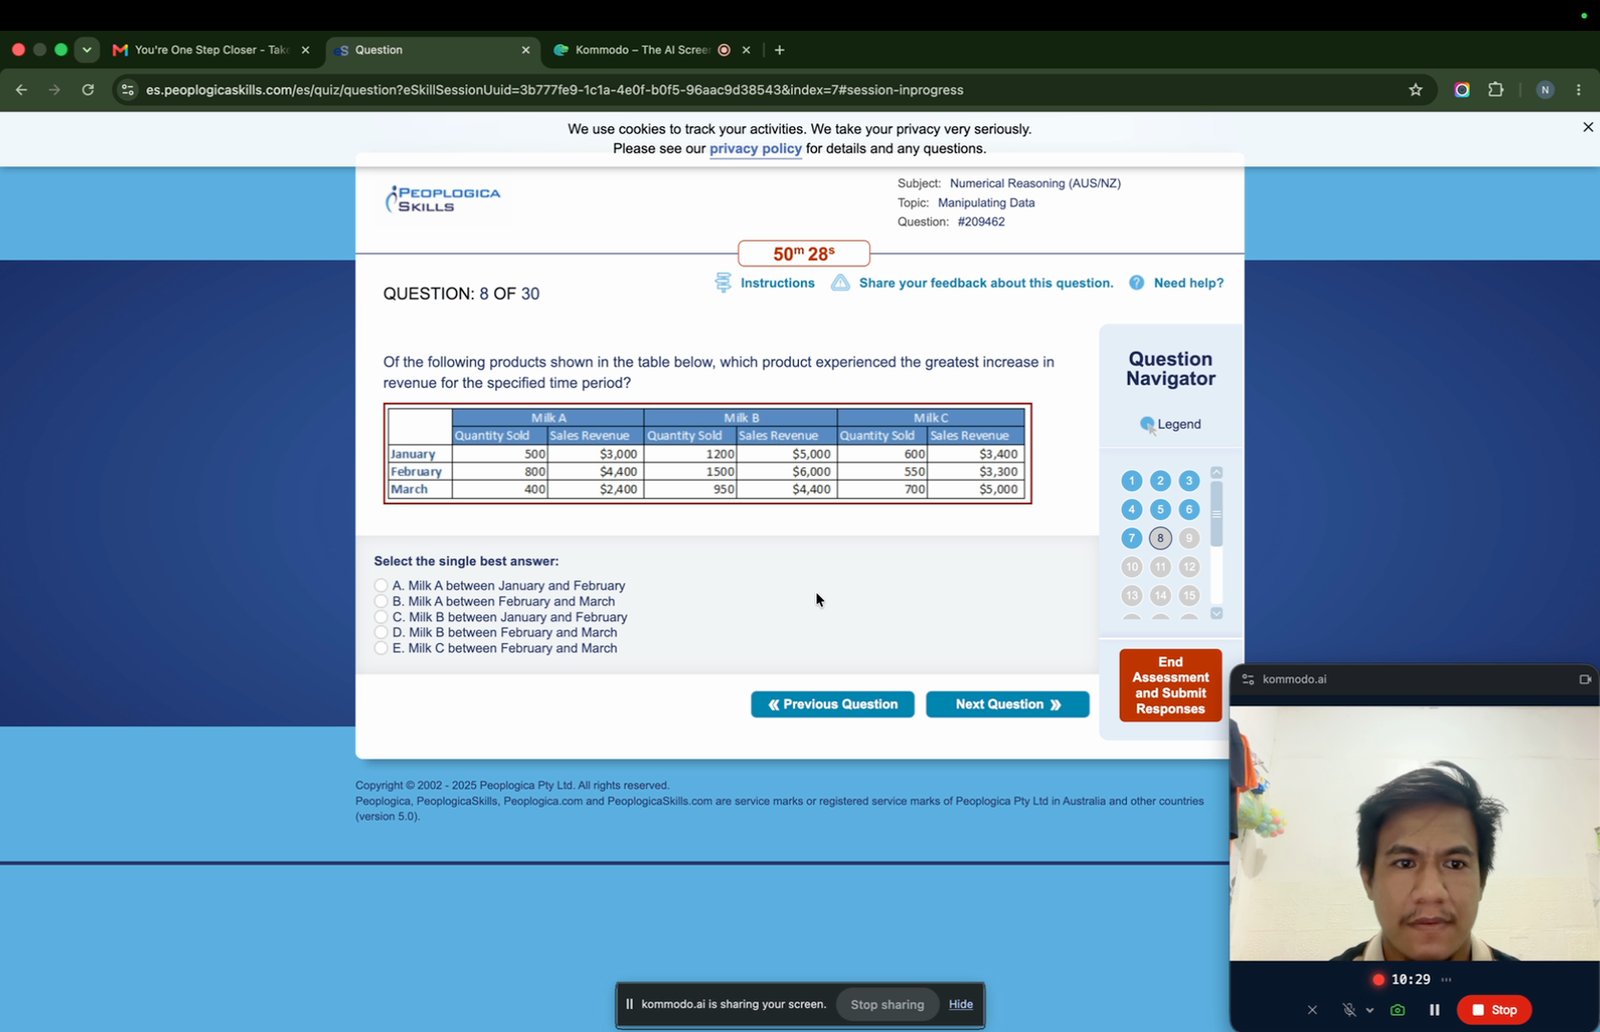Click the navigator scroll up arrow
Viewport: 1600px width, 1032px height.
pyautogui.click(x=1216, y=472)
